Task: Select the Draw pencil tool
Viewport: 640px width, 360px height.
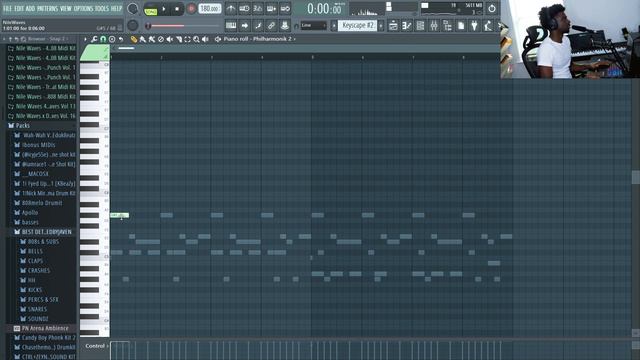Action: 134,39
